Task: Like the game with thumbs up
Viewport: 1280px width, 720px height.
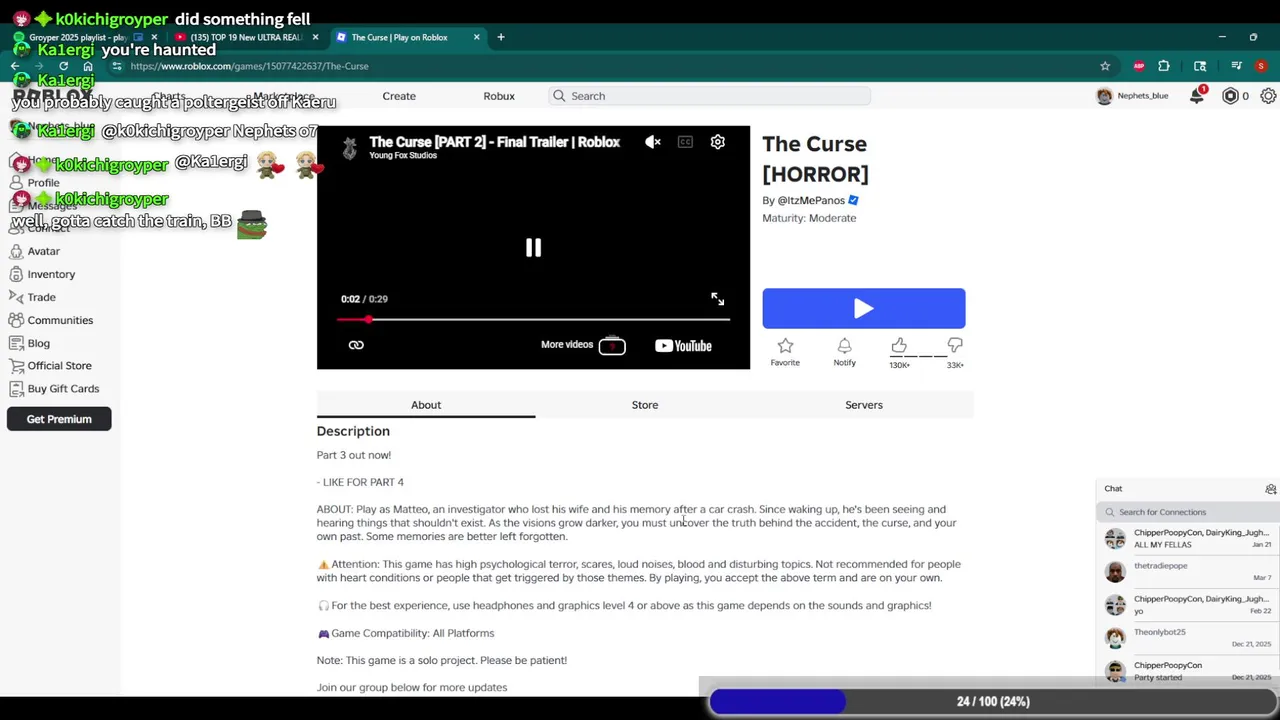Action: click(x=899, y=346)
